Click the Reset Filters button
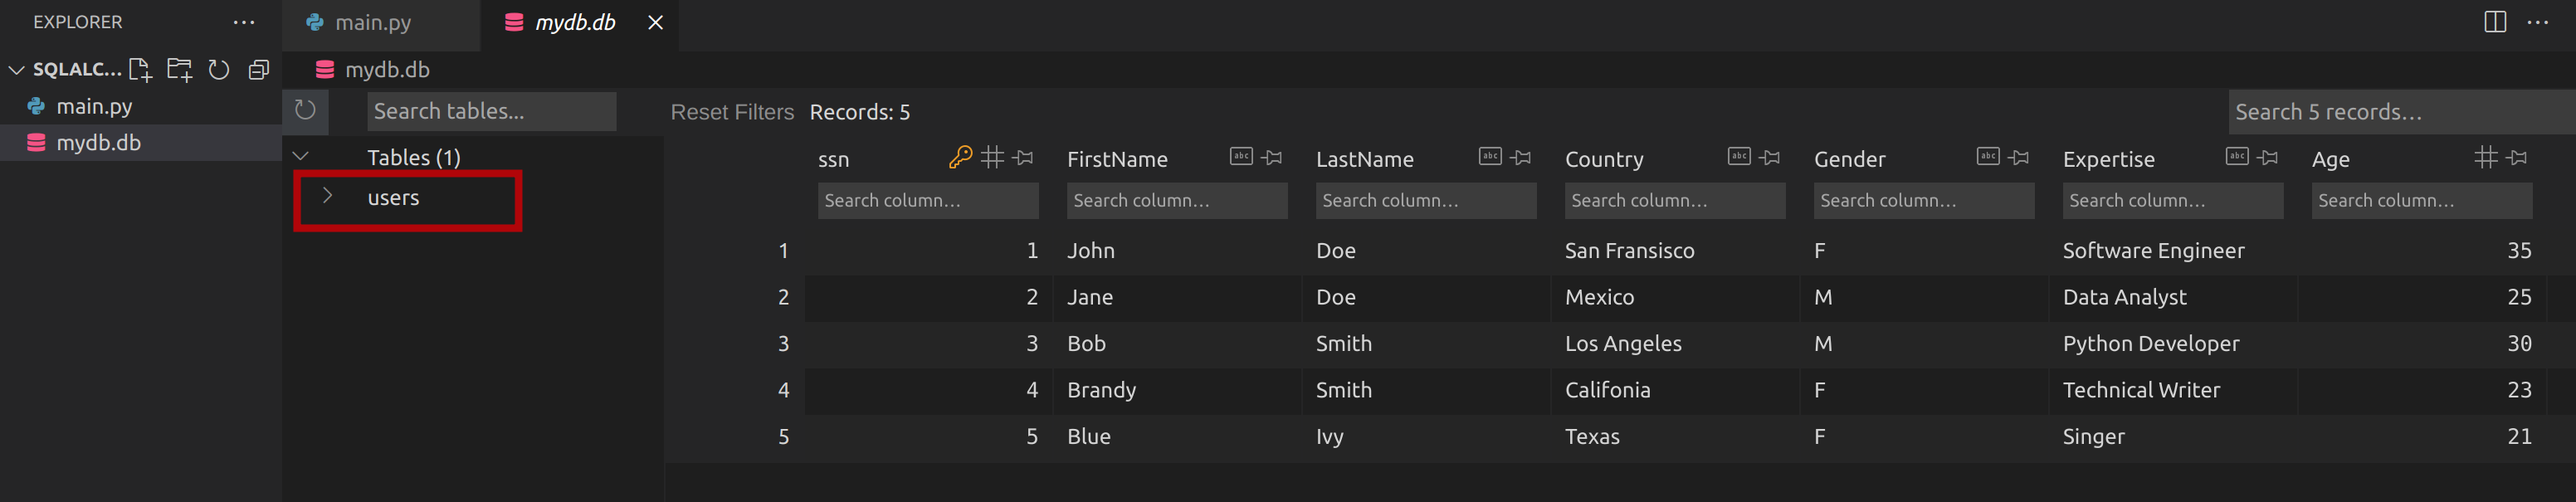 click(732, 112)
